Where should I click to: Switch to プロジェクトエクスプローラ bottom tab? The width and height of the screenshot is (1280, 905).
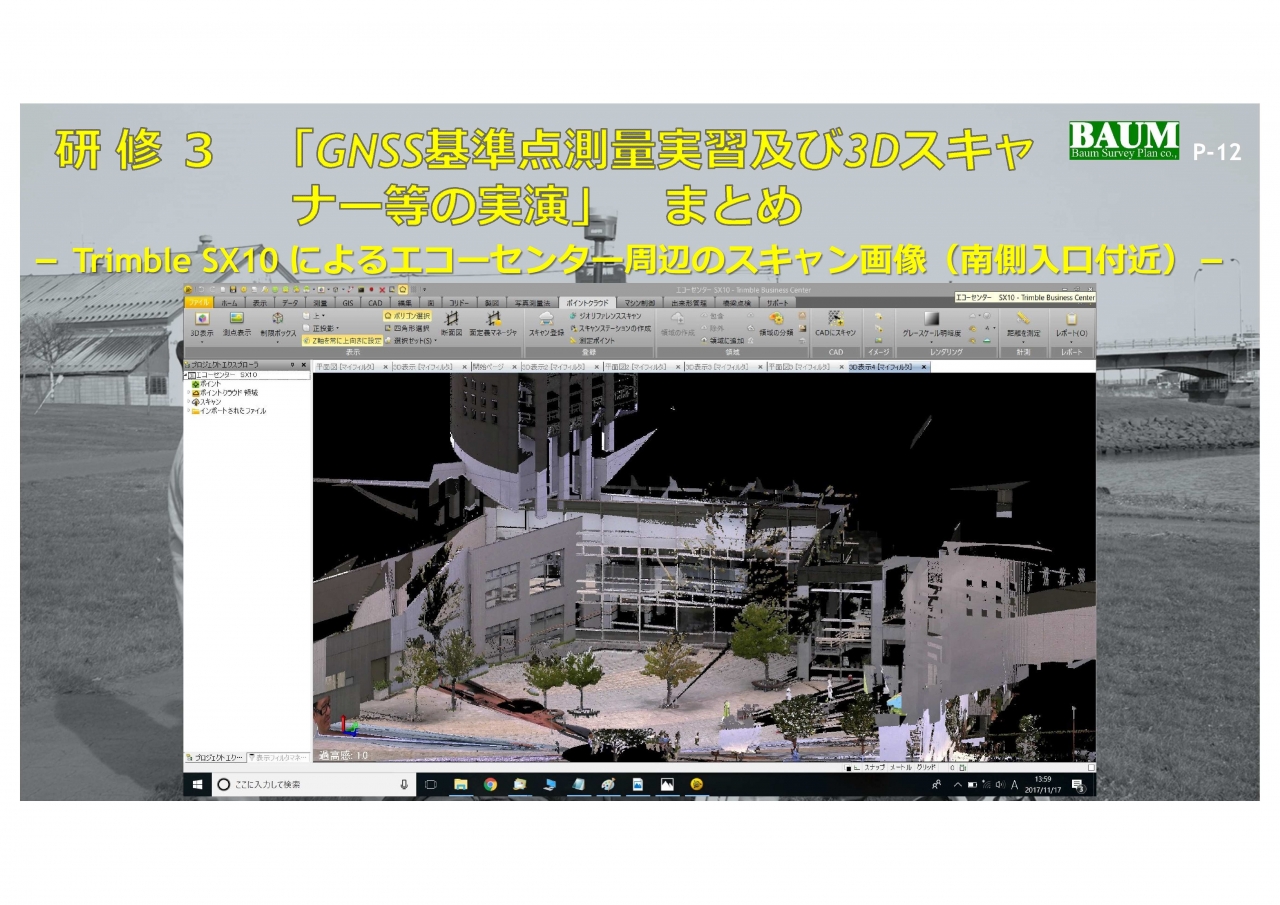[214, 757]
